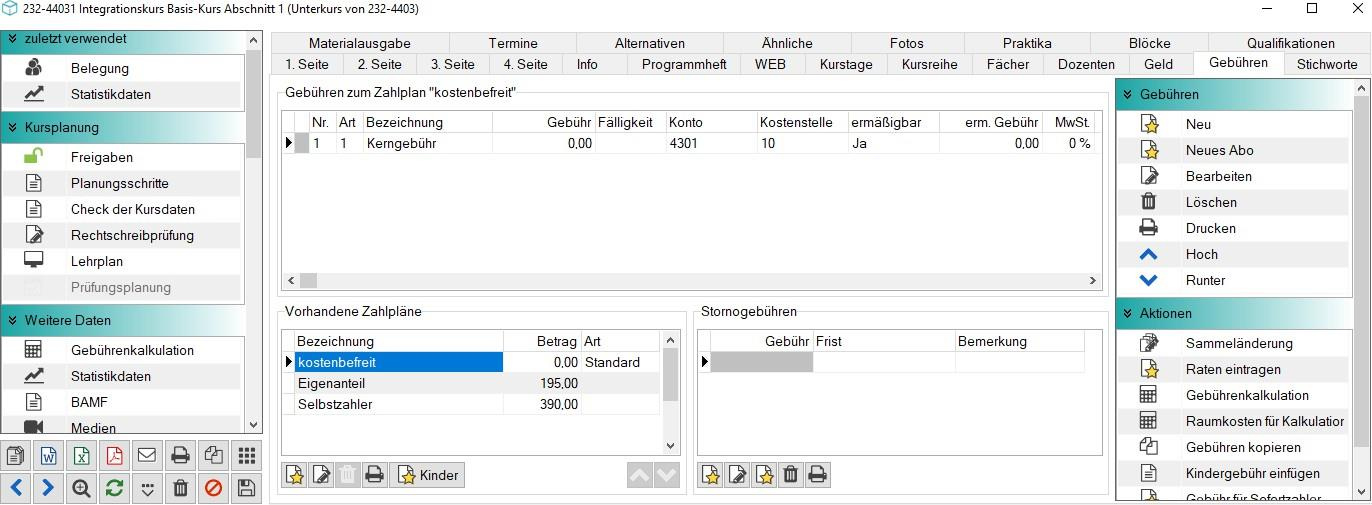Click the floppy disk save icon
Viewport: 1372px width, 505px height.
tap(246, 488)
